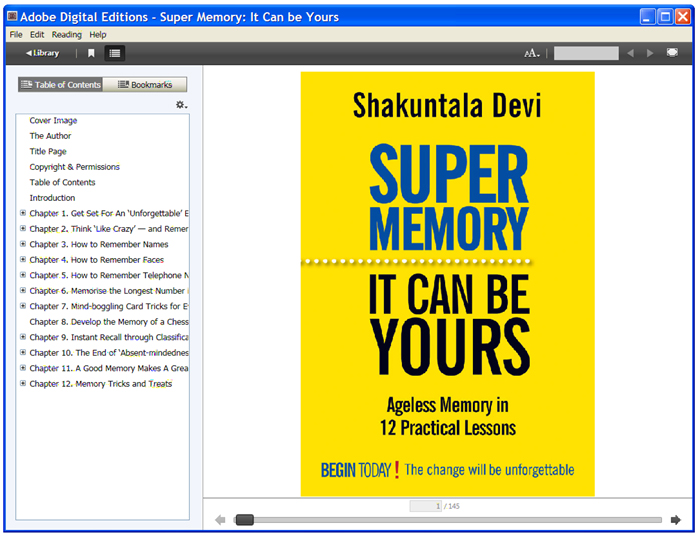Return to Library view

tap(42, 53)
